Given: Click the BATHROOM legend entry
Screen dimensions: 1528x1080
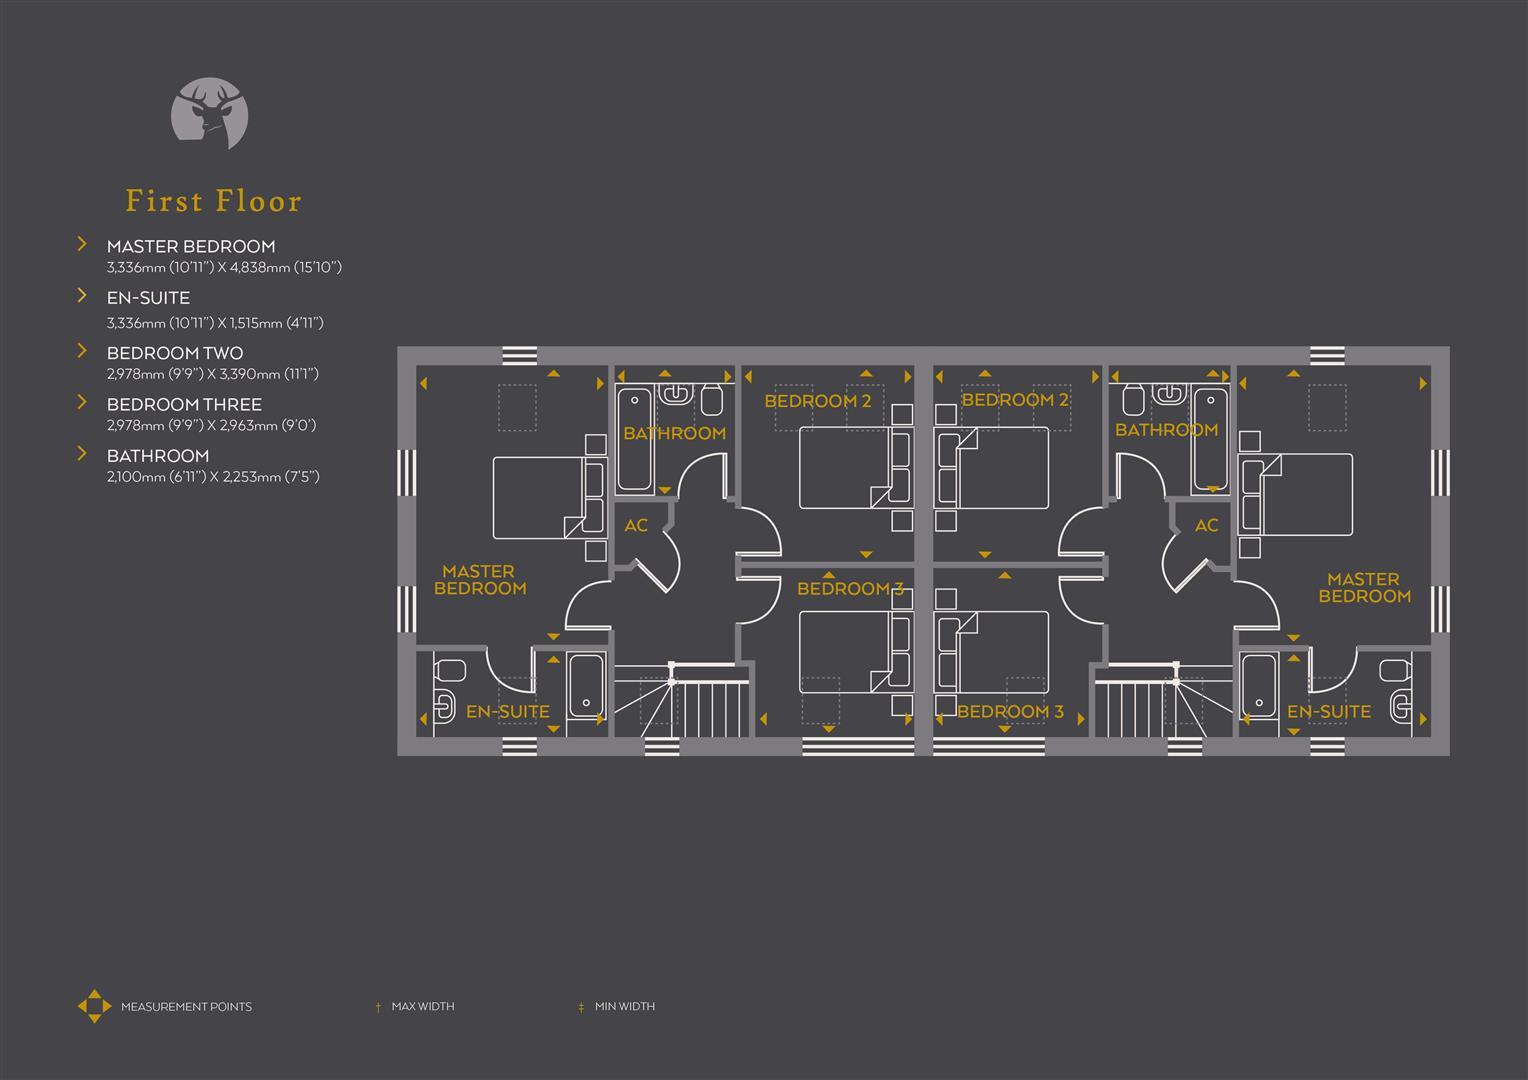Looking at the screenshot, I should coord(158,455).
